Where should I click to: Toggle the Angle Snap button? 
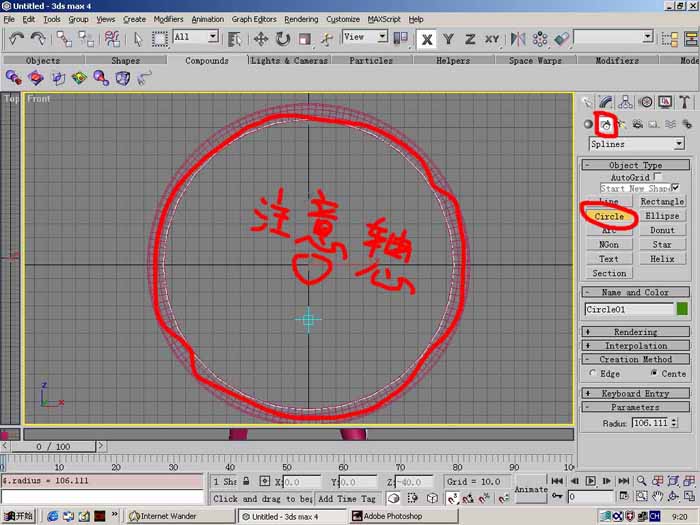coord(468,498)
